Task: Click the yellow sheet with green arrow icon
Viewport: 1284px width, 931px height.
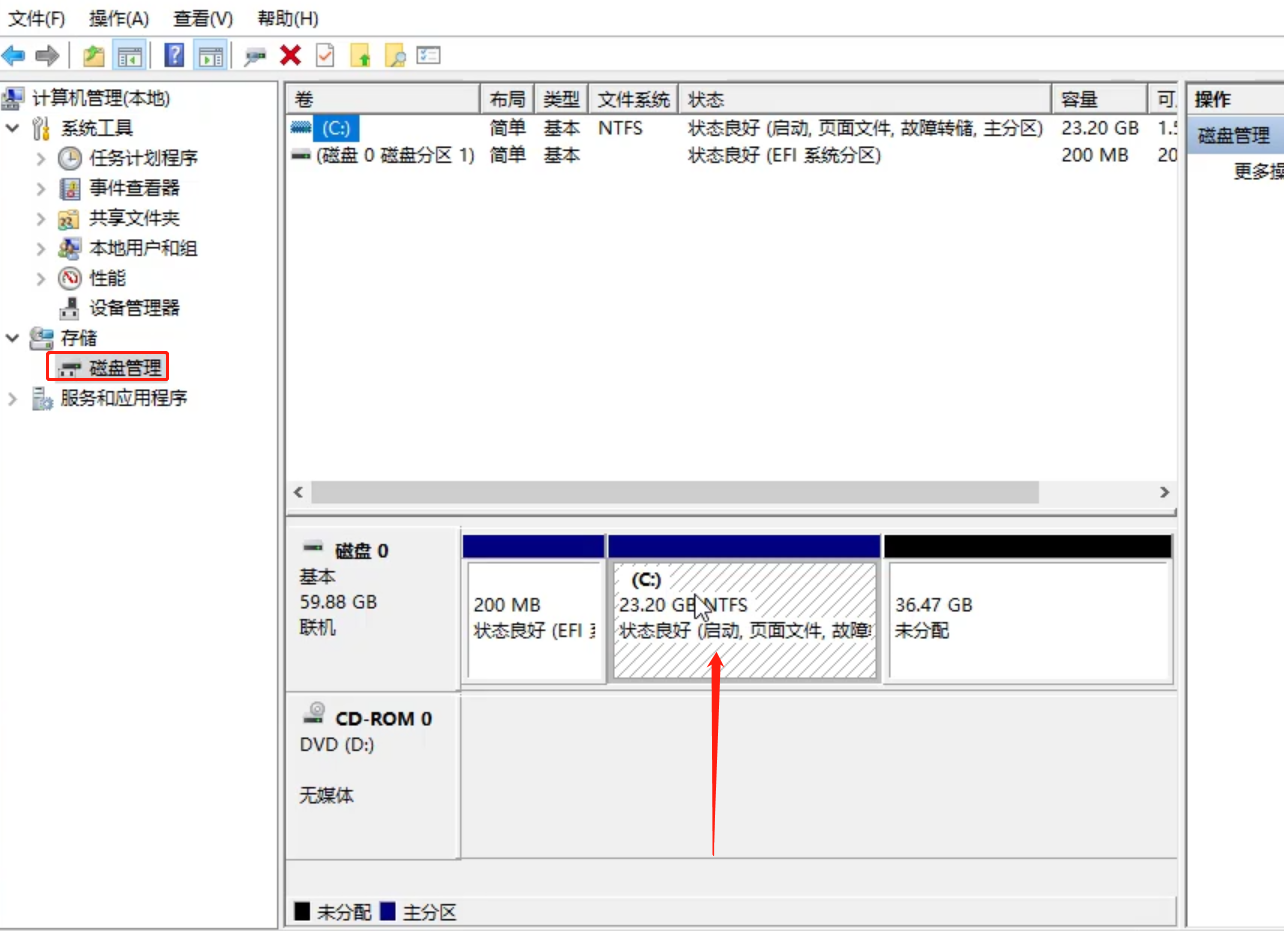Action: [360, 56]
